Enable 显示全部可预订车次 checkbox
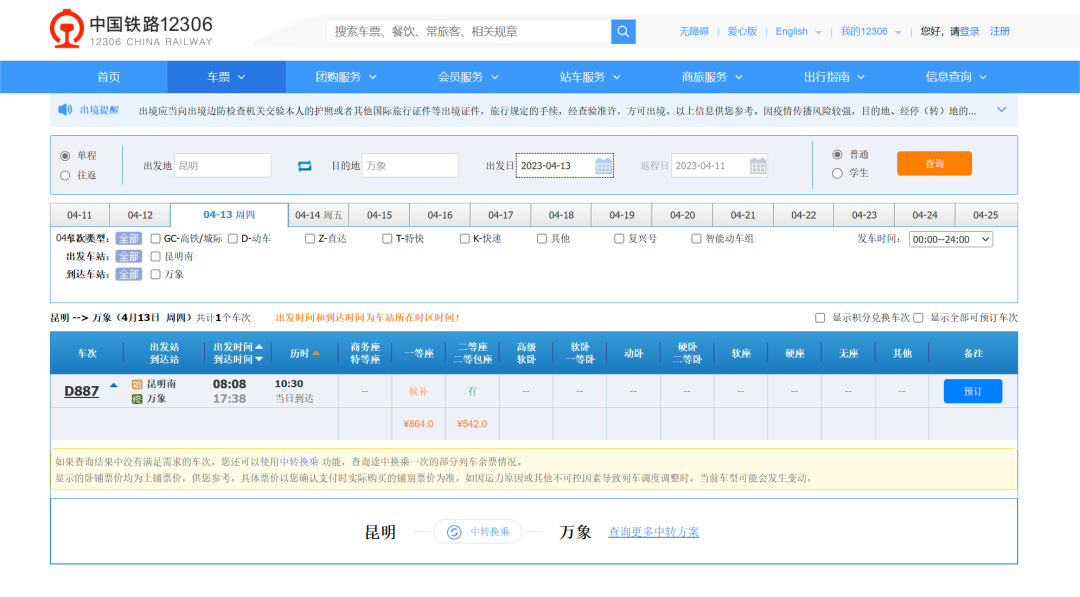Image resolution: width=1080 pixels, height=597 pixels. [918, 318]
